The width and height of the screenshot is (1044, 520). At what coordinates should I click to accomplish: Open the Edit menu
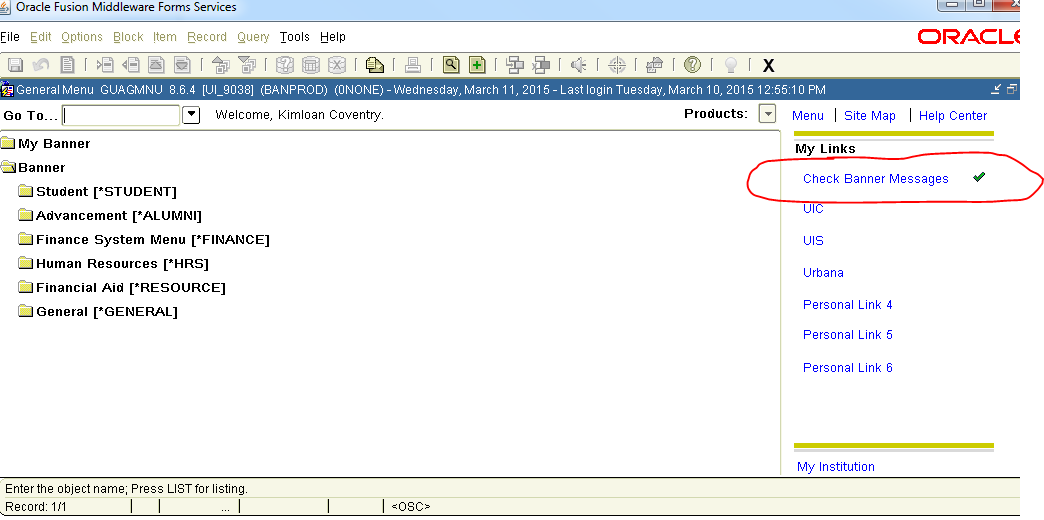tap(41, 37)
